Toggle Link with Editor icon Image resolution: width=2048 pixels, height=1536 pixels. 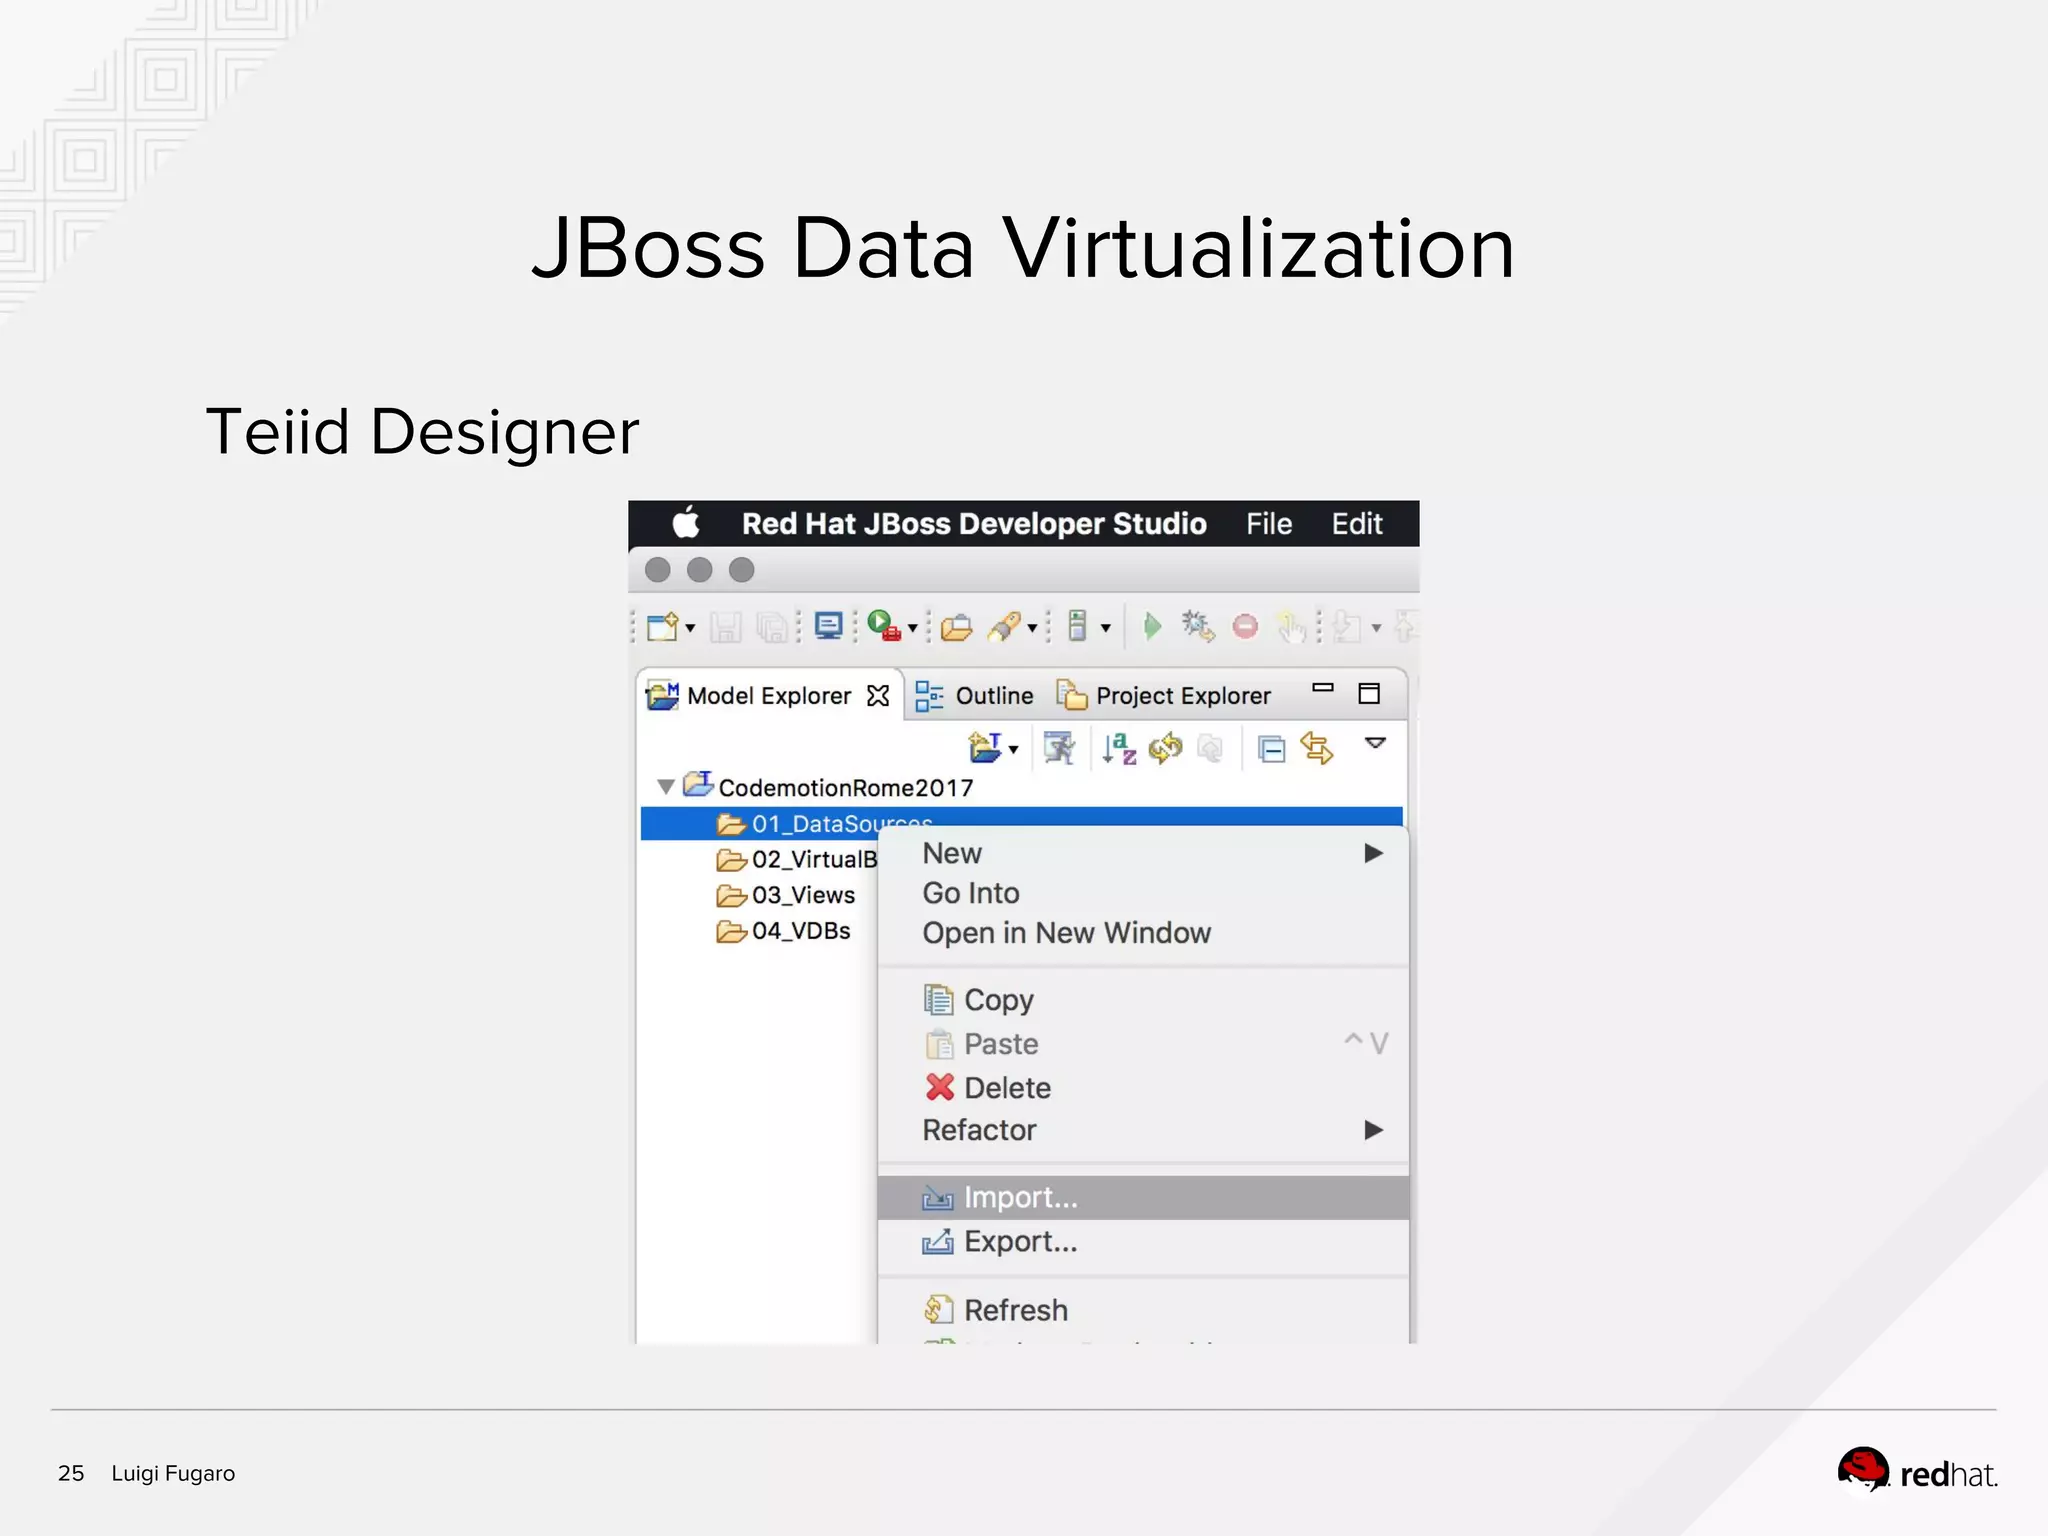pyautogui.click(x=1316, y=748)
